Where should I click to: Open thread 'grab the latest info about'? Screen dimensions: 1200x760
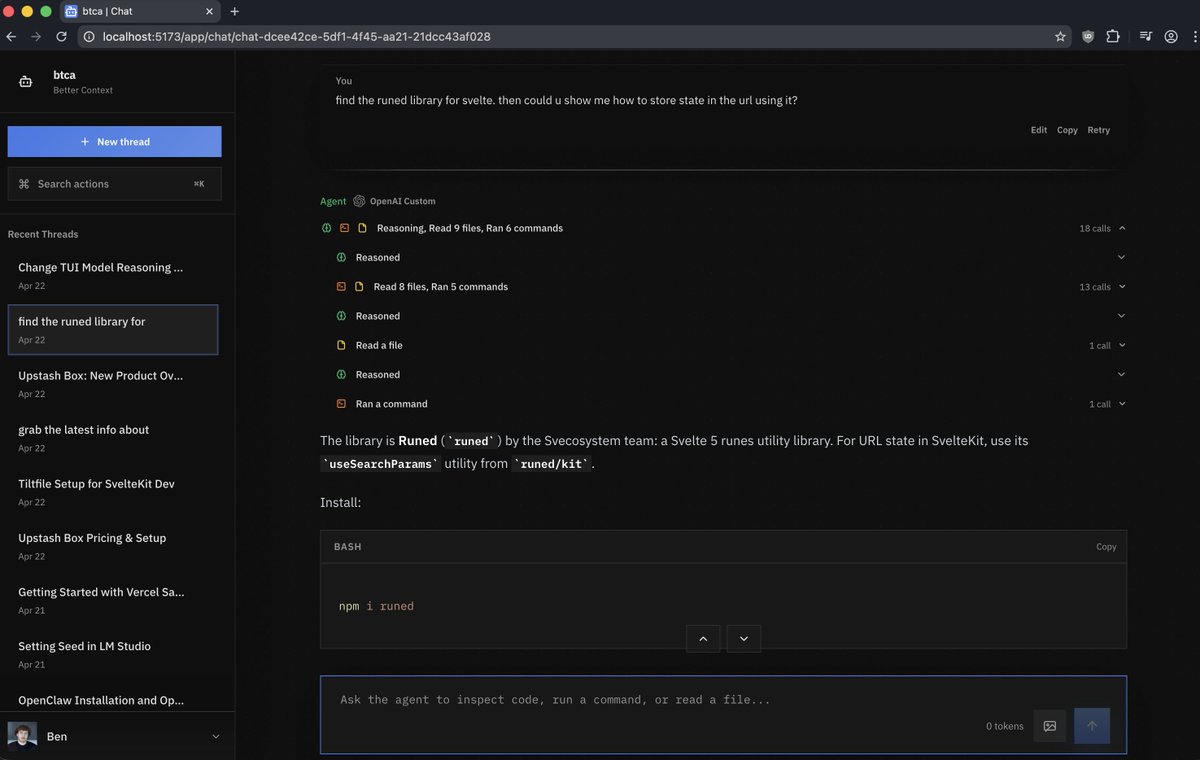tap(112, 438)
